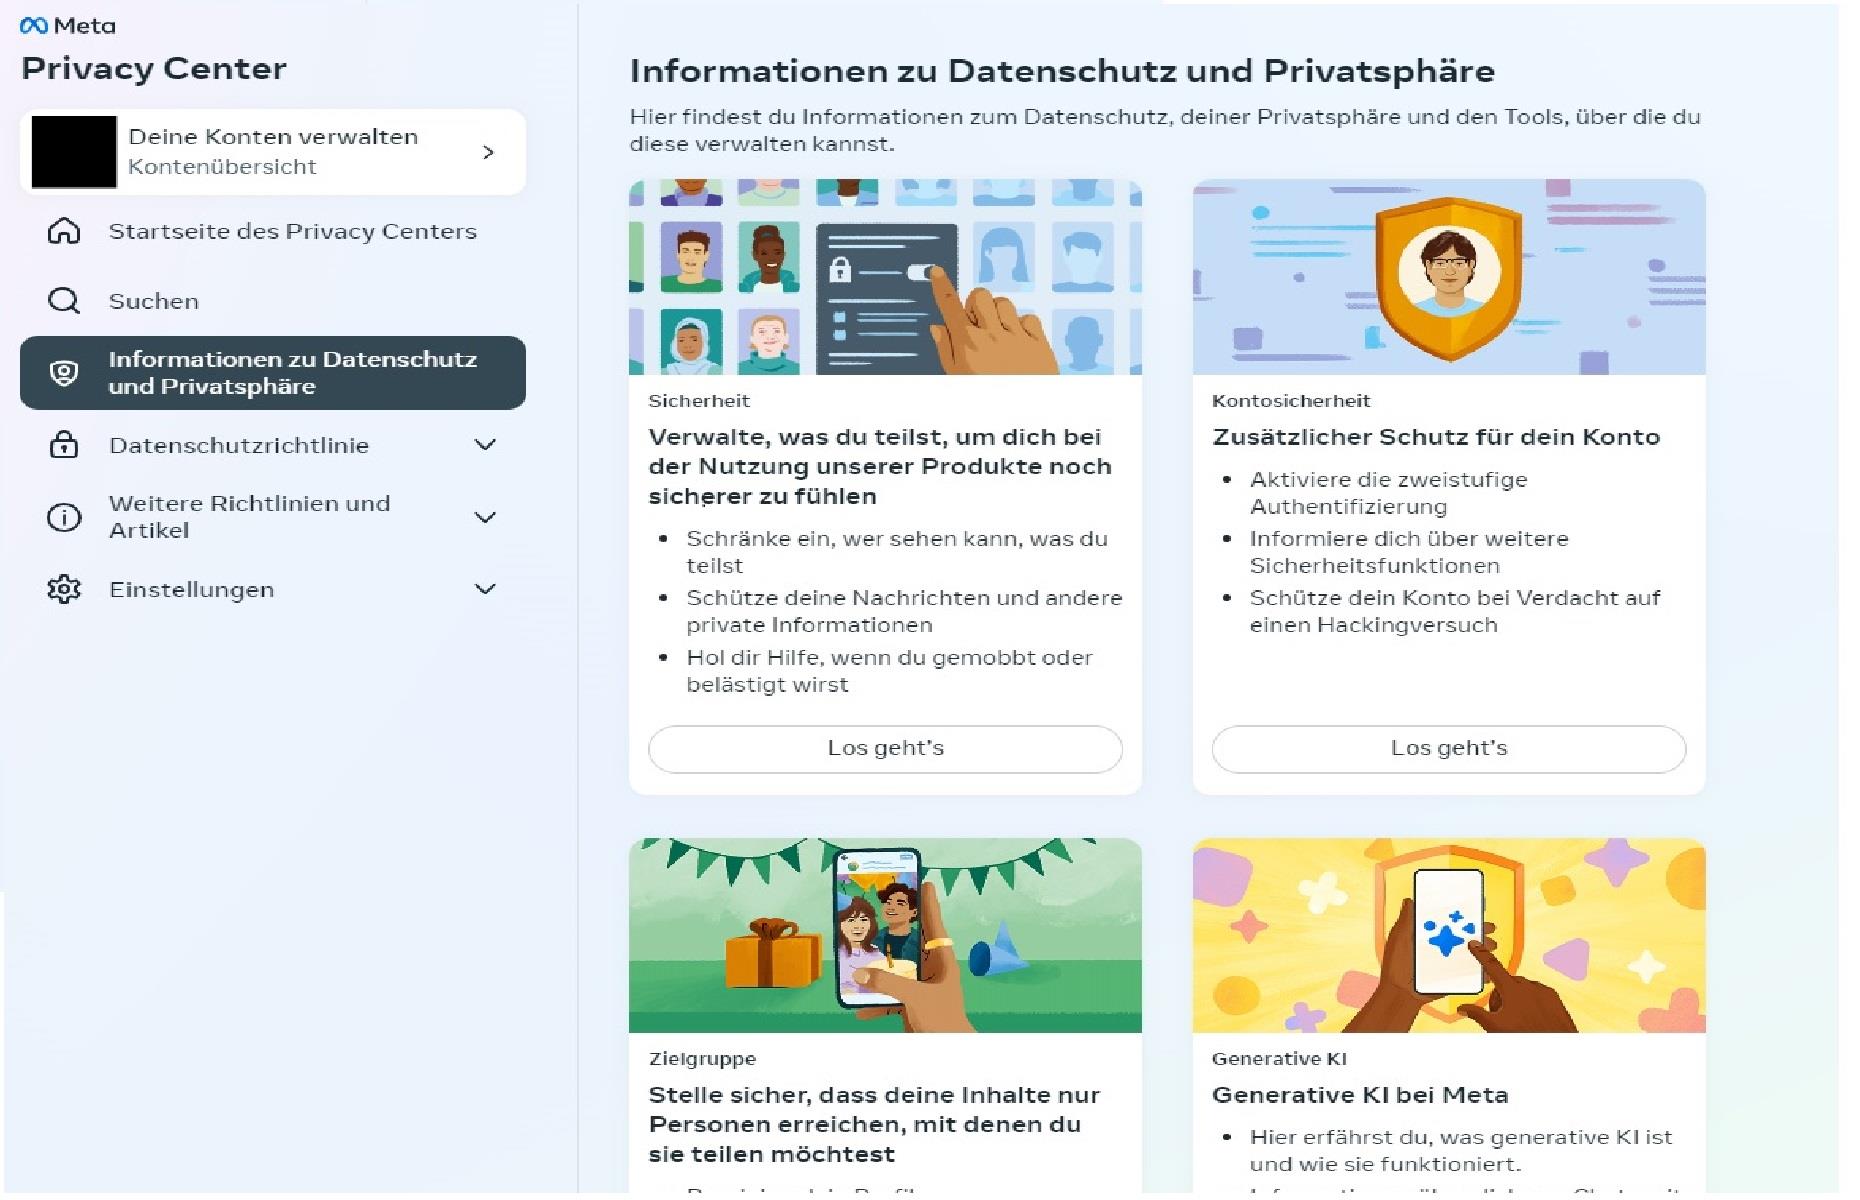The height and width of the screenshot is (1200, 1860).
Task: Click the Zielgruppe category label
Action: (702, 1059)
